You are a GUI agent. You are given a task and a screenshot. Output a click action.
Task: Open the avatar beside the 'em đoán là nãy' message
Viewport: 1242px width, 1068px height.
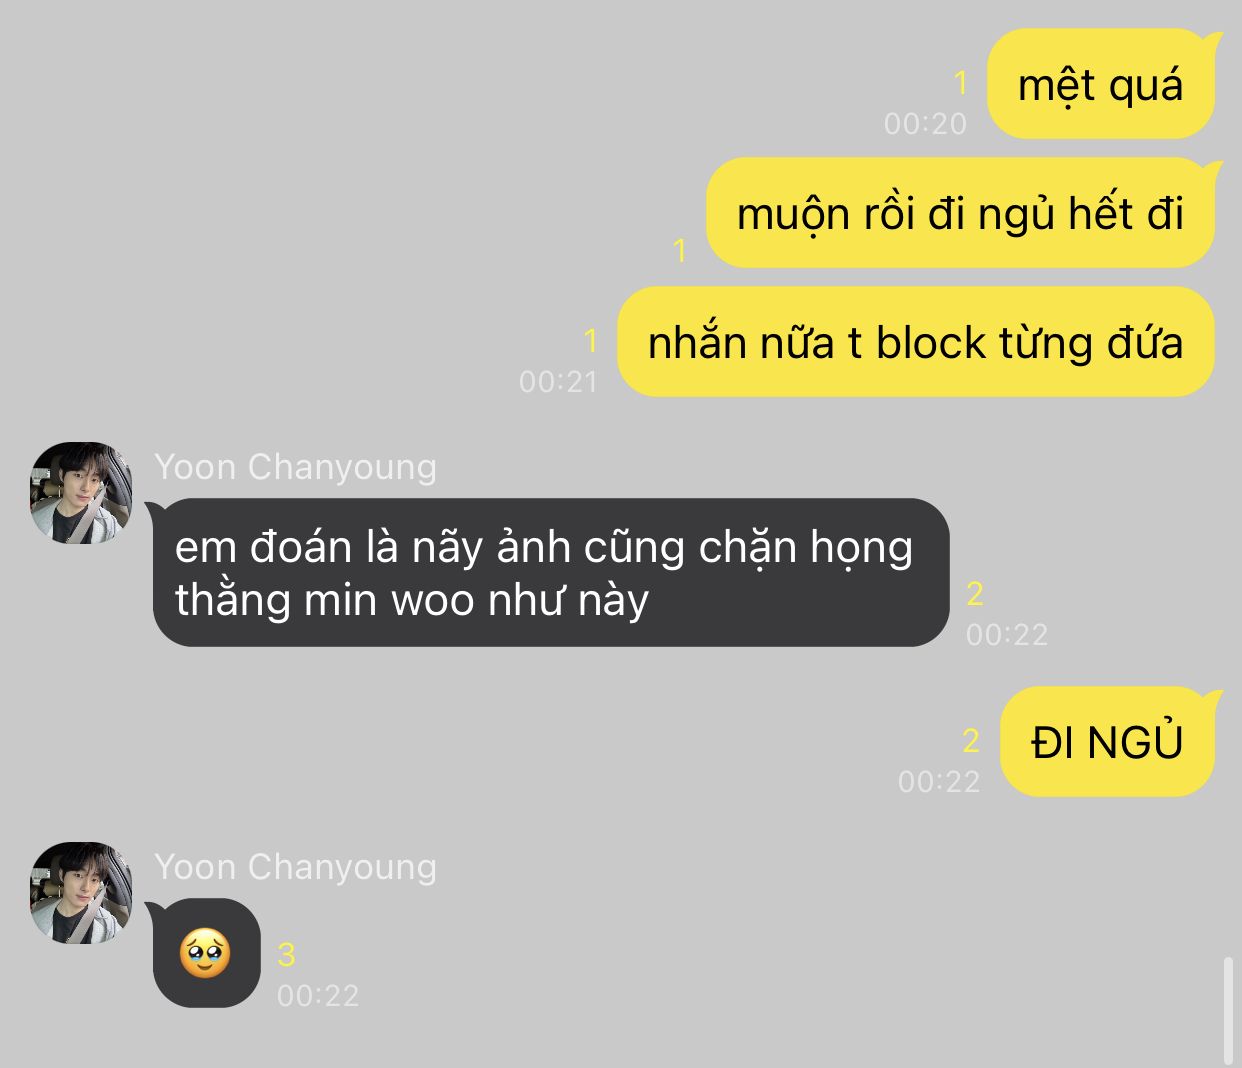[x=81, y=493]
